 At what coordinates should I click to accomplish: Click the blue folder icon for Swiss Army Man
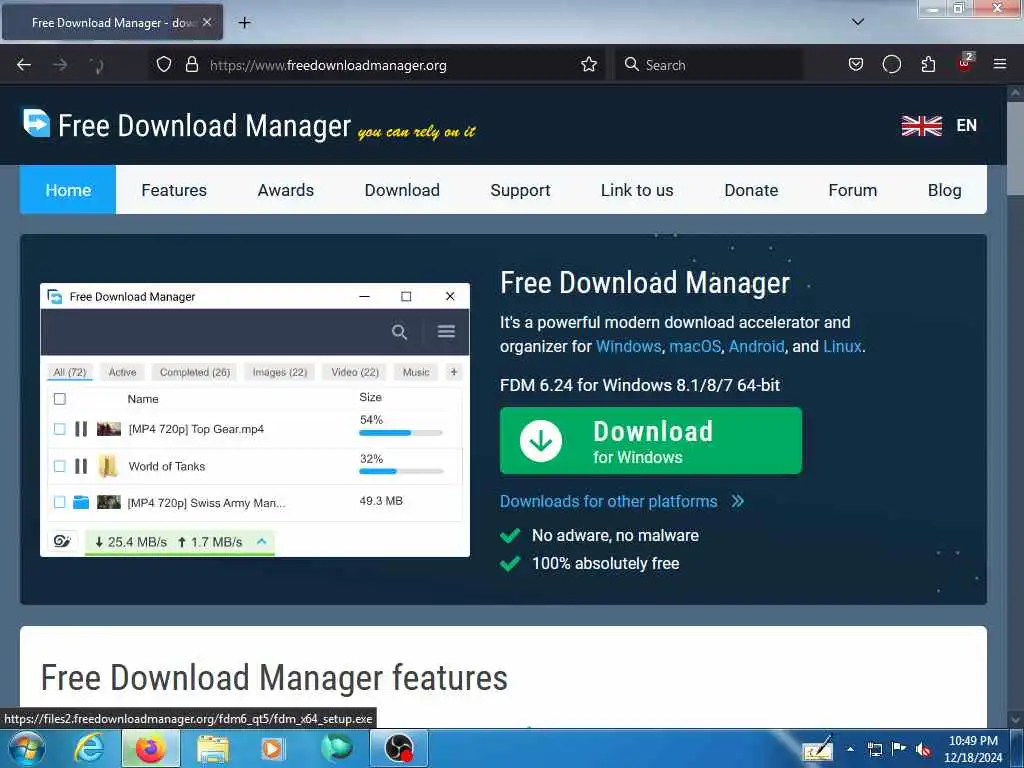point(81,502)
